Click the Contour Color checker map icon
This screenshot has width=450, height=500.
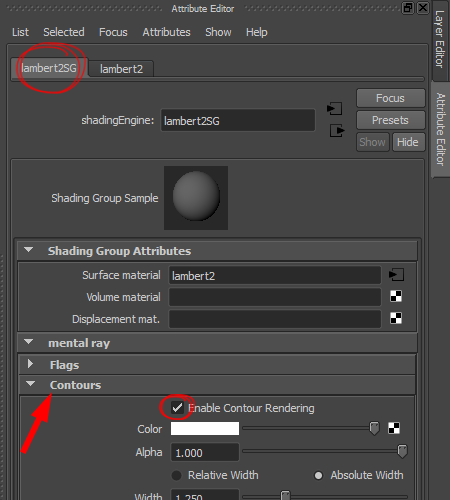394,428
